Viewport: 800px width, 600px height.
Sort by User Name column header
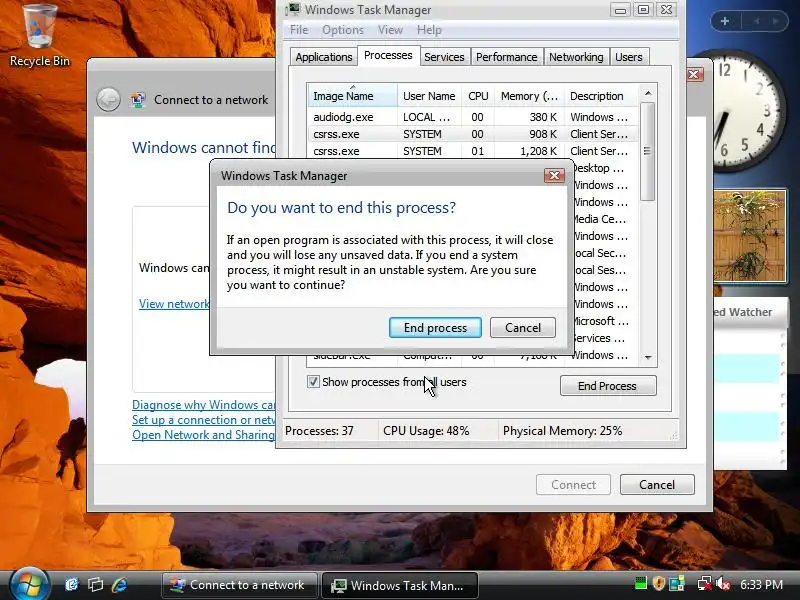(x=429, y=96)
